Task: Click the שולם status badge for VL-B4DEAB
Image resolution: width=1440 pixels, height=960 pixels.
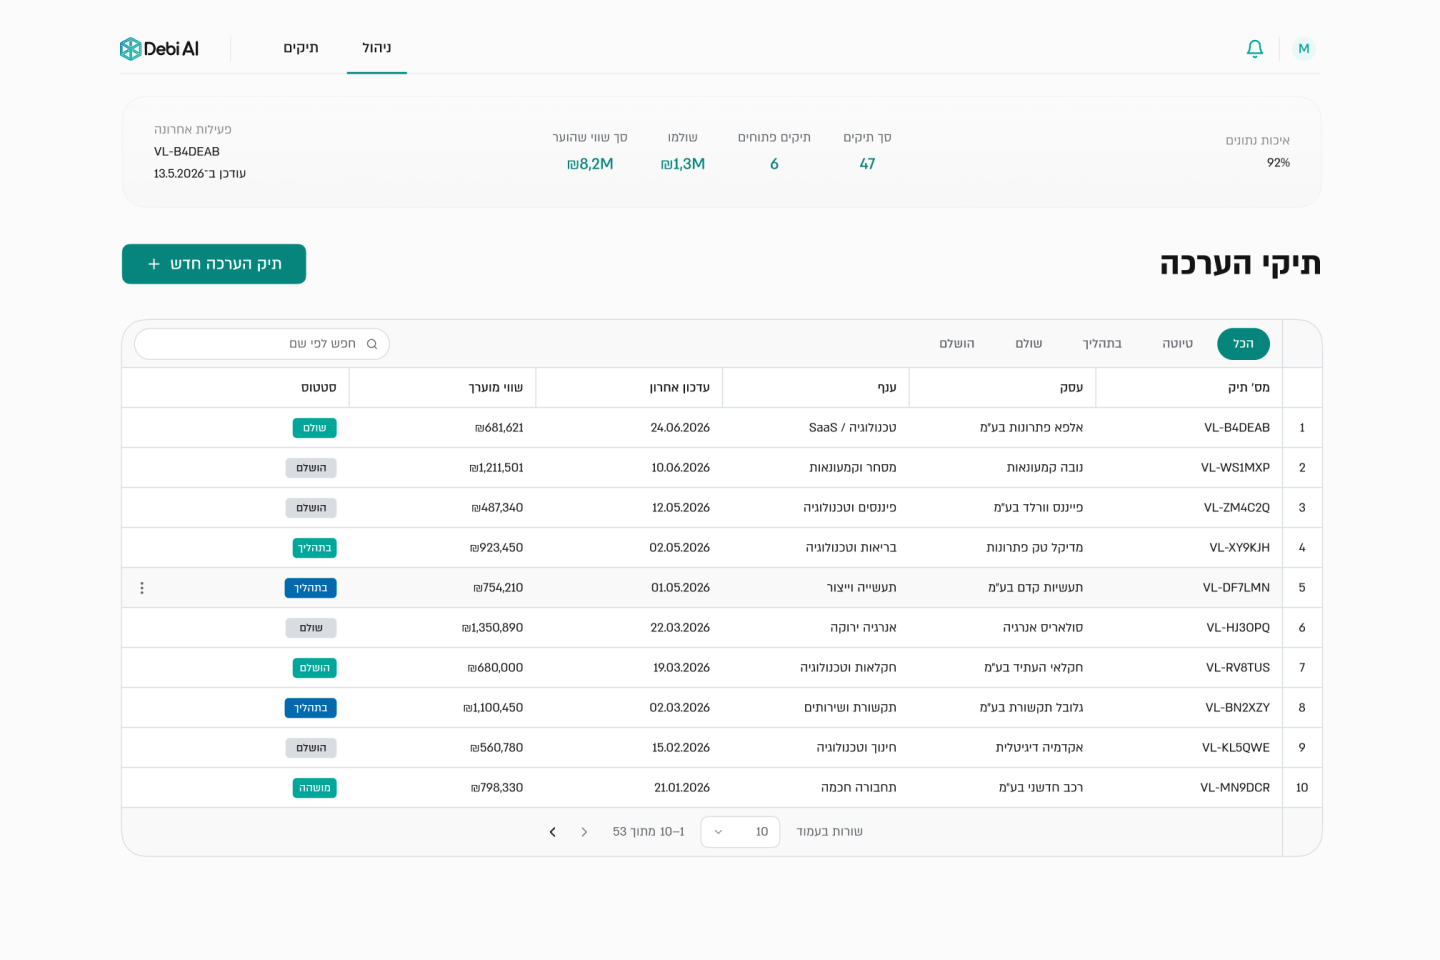Action: 315,428
